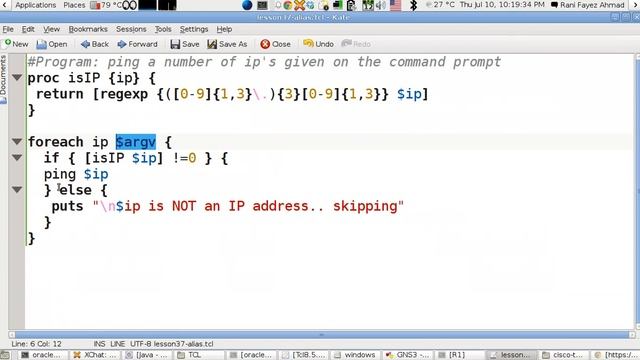The height and width of the screenshot is (360, 640).
Task: Collapse the 'else' block fold marker
Action: click(x=17, y=189)
